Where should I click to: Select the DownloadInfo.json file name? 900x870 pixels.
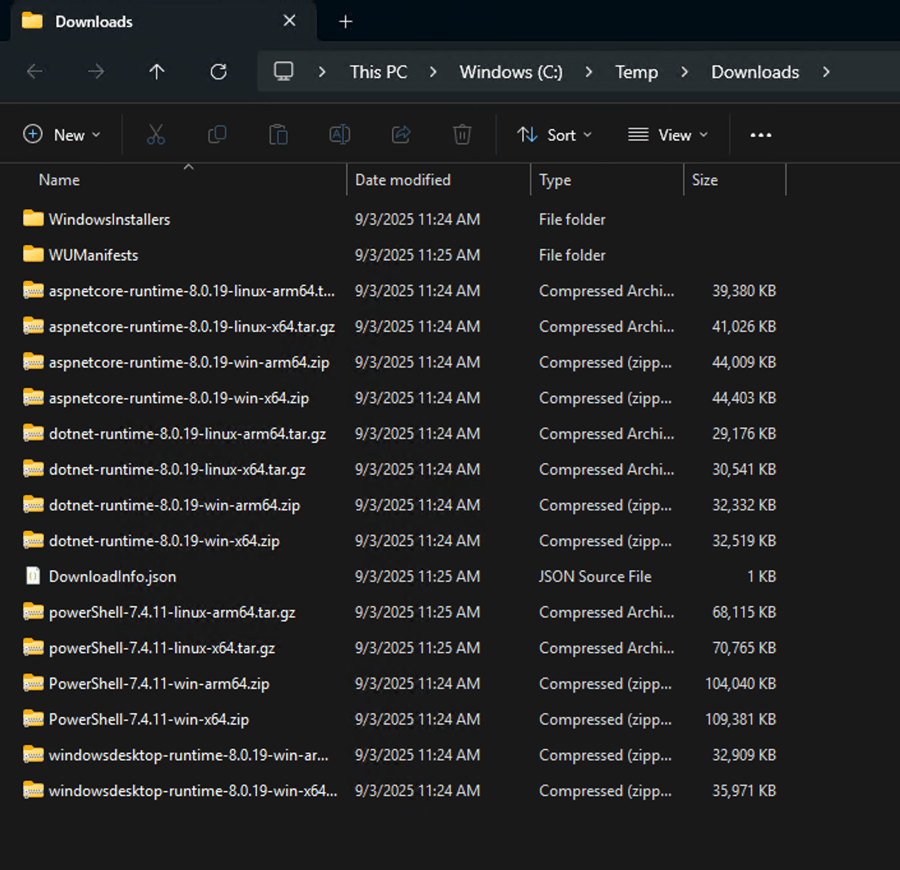[112, 576]
